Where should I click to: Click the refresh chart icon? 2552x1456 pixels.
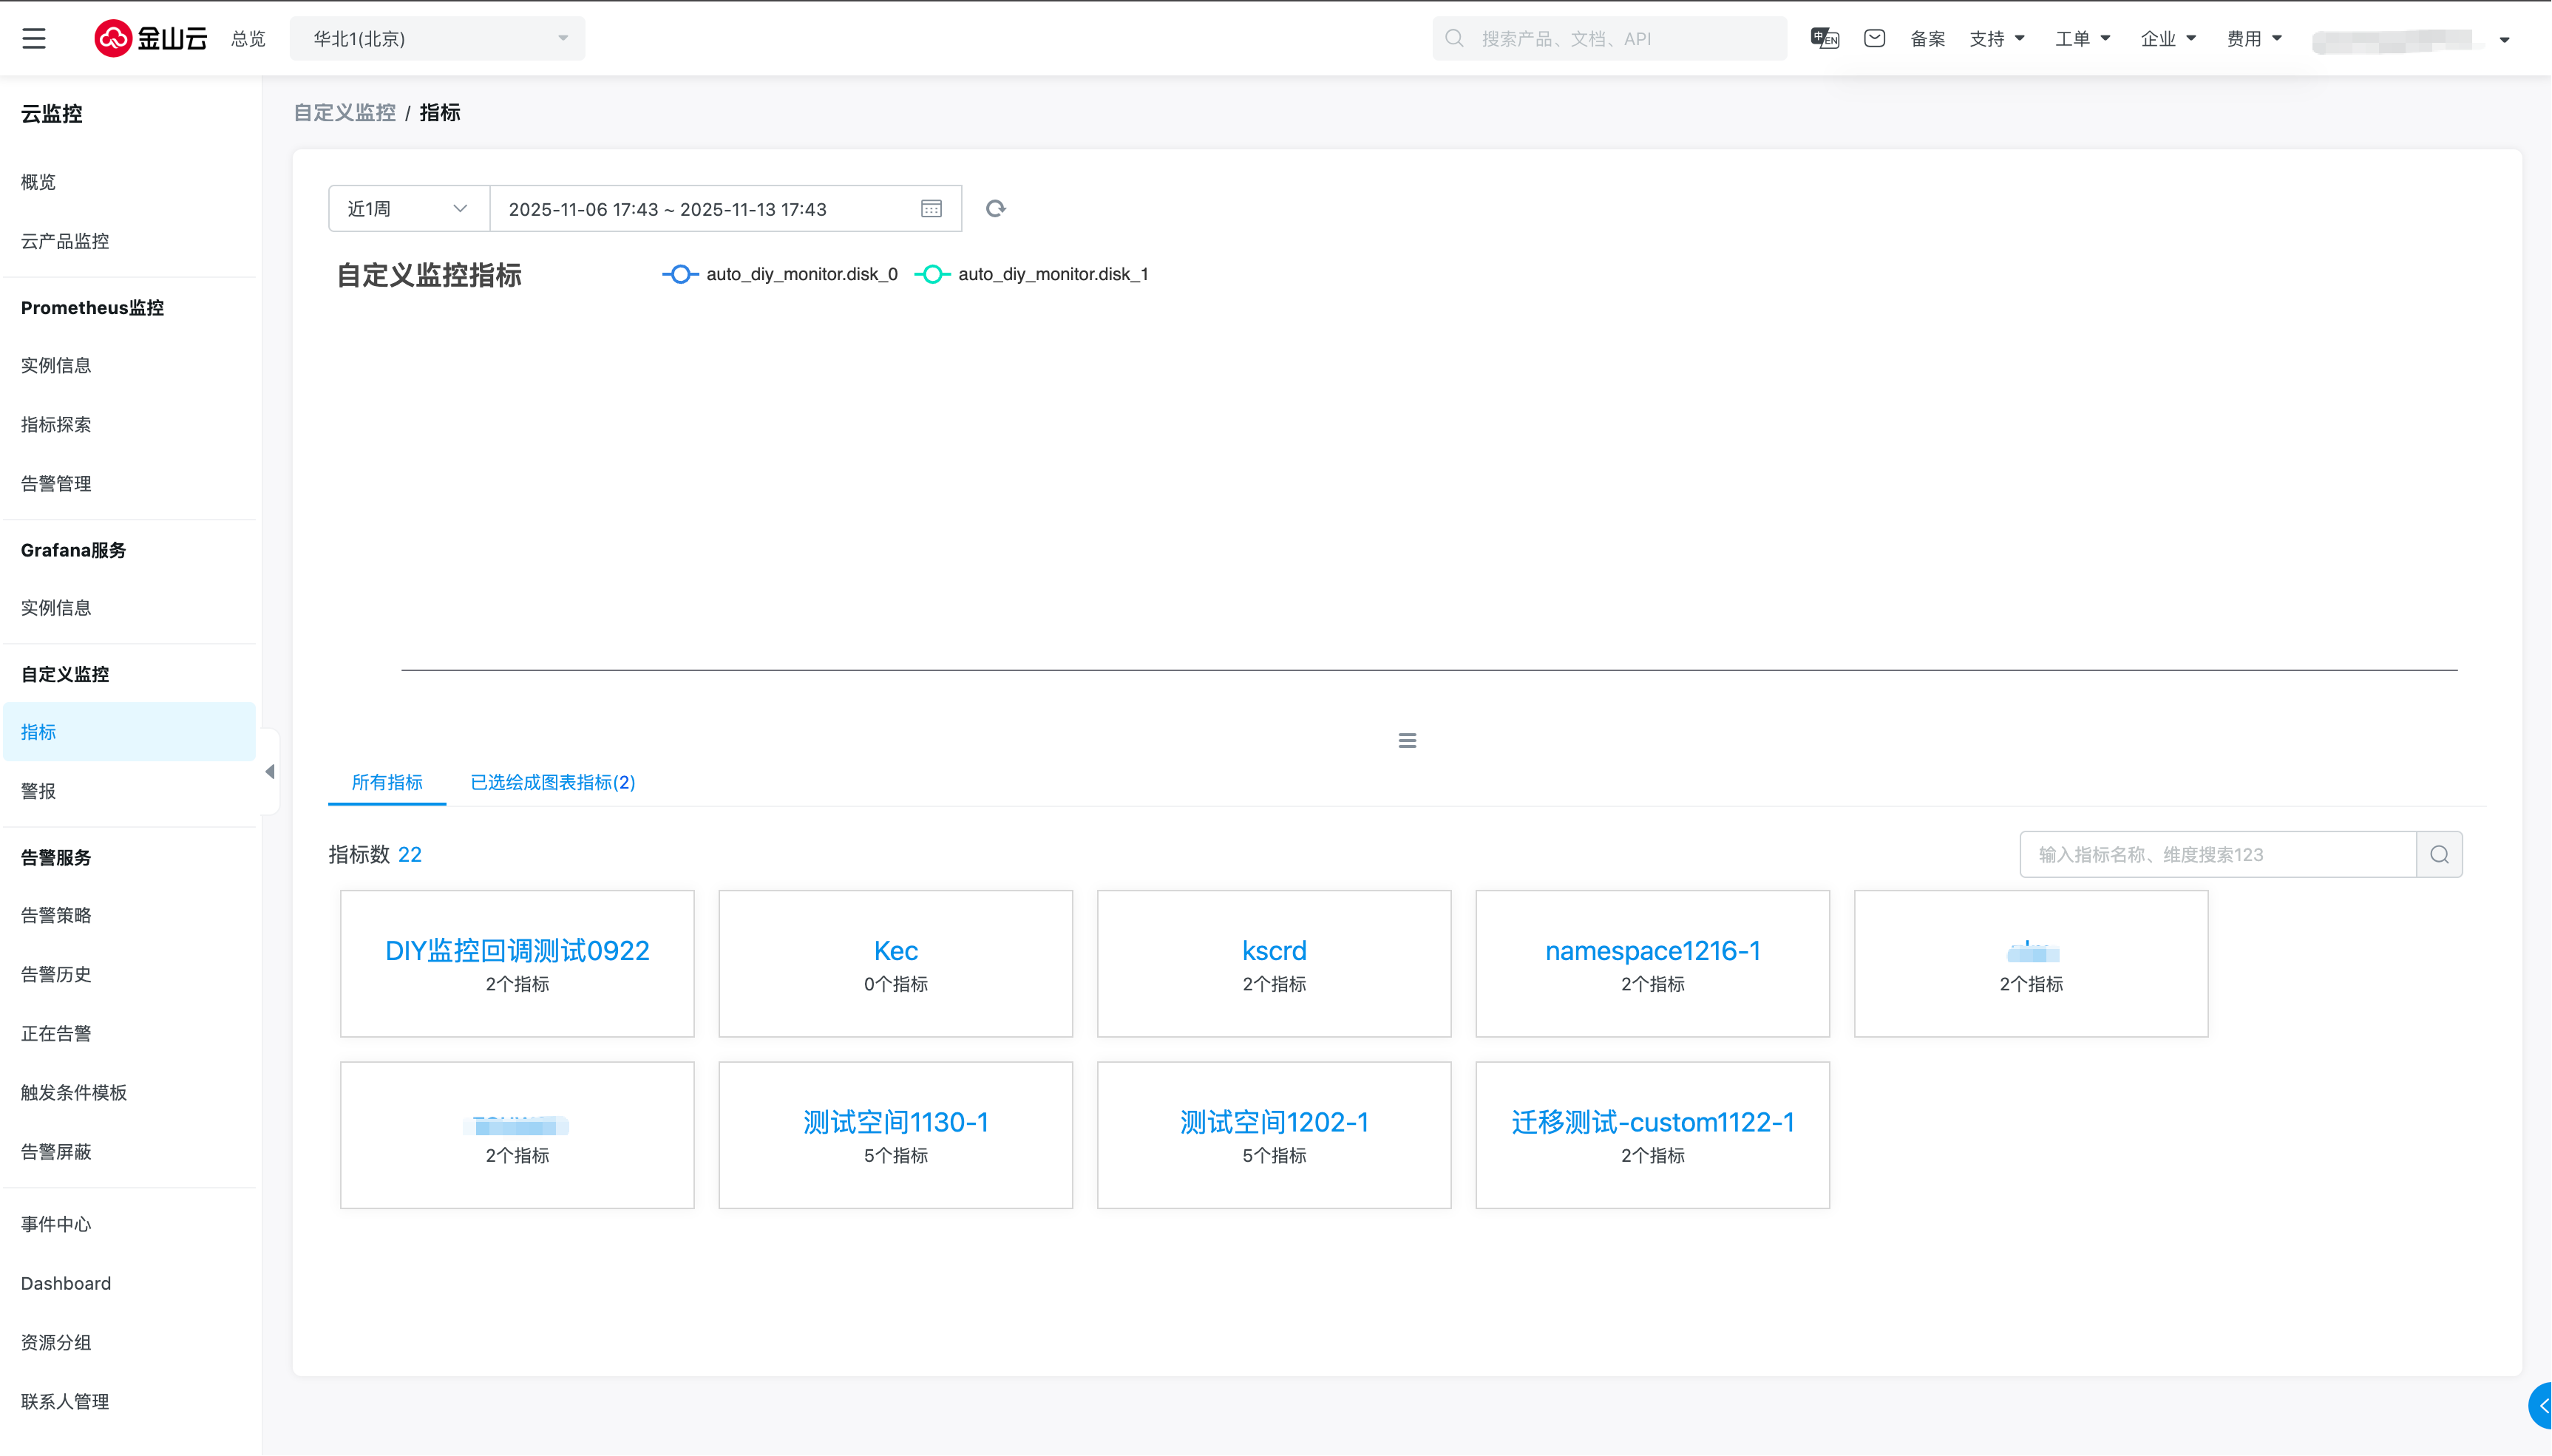pos(995,208)
